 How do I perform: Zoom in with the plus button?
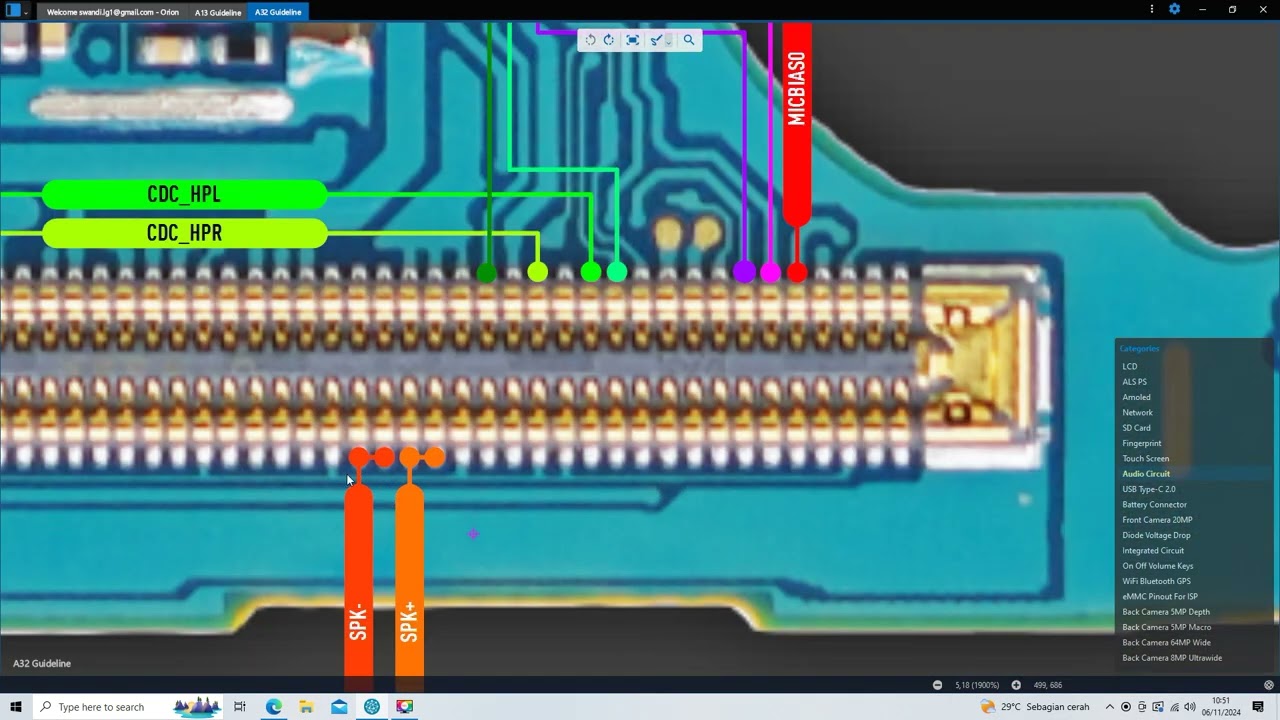coord(1016,685)
